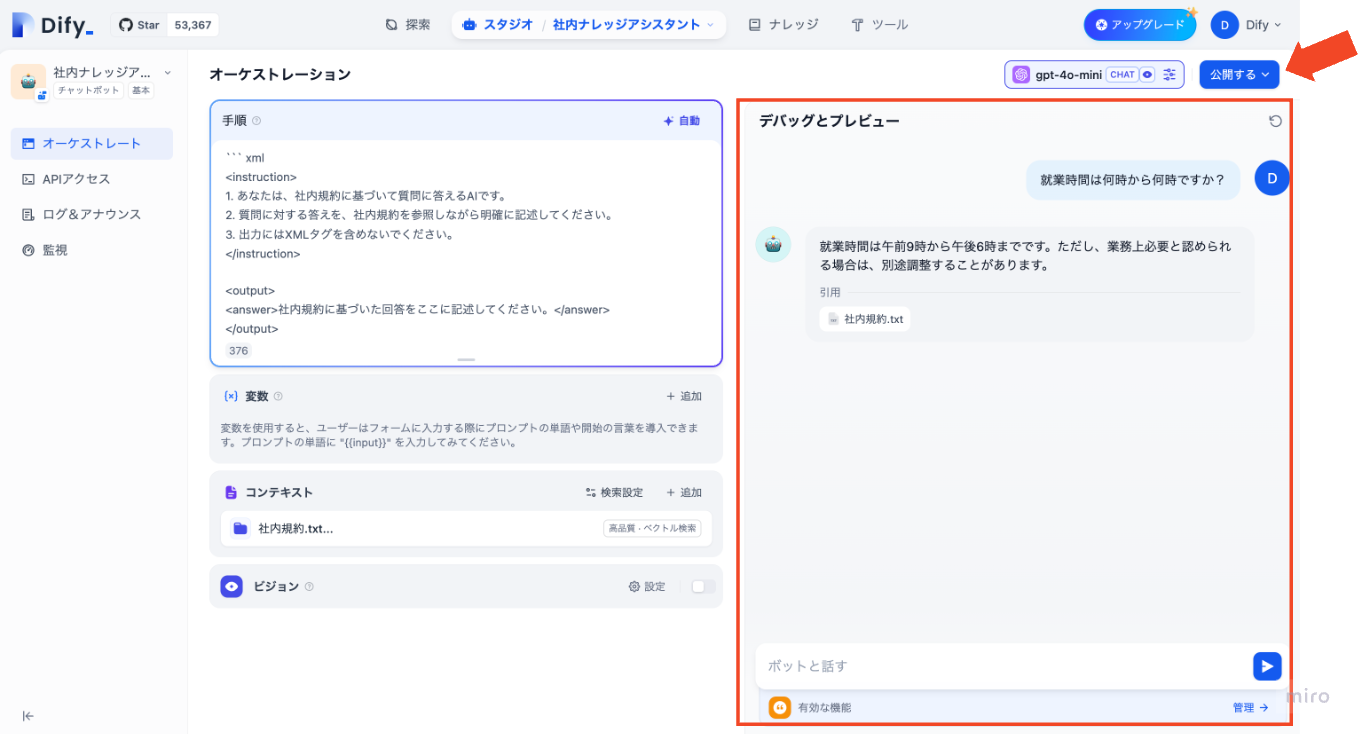Click the チャットボット tag under app name

coord(88,90)
